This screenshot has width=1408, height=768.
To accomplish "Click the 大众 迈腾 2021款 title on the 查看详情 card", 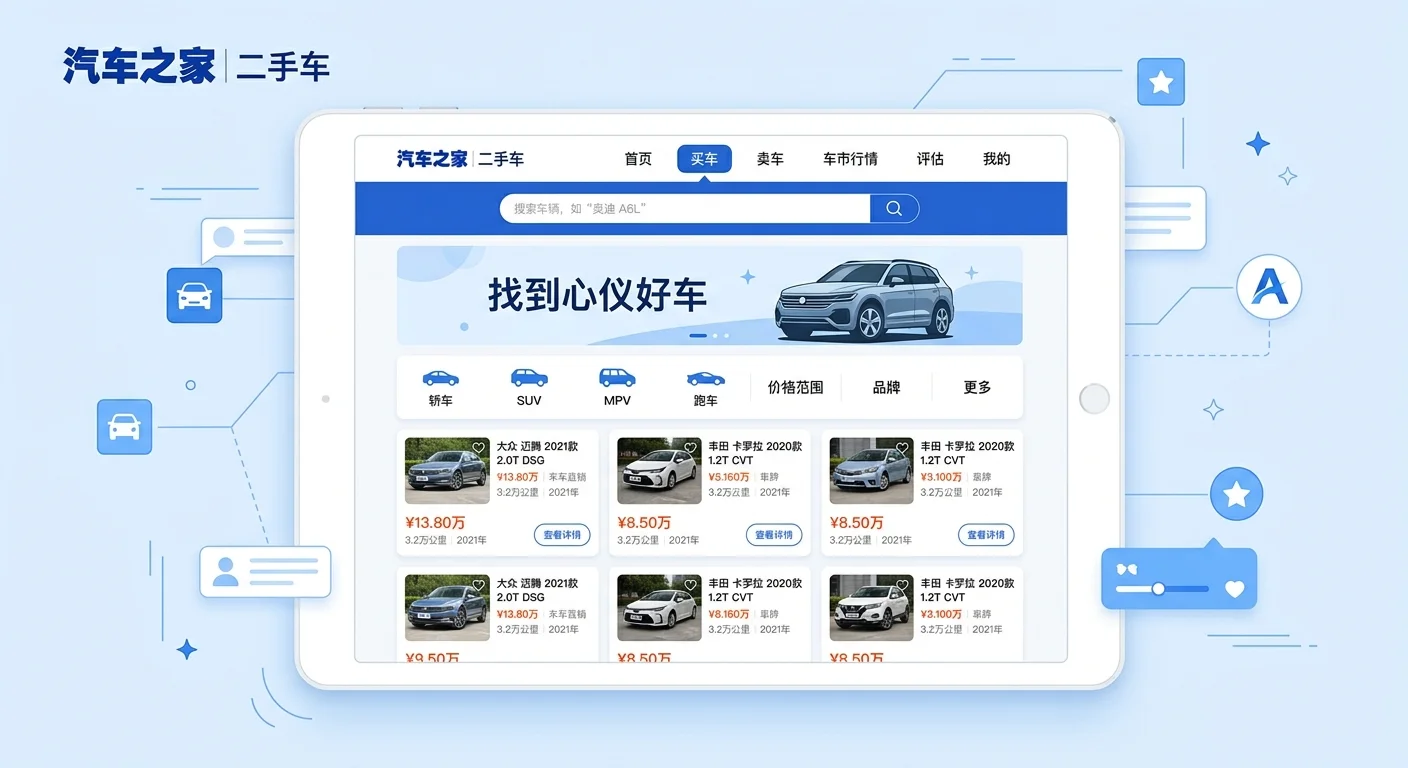I will pos(537,453).
